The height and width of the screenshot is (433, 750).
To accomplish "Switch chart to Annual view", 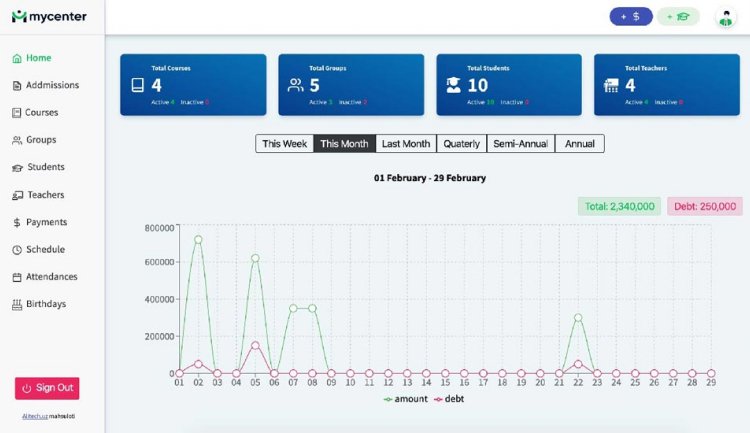I will point(580,144).
